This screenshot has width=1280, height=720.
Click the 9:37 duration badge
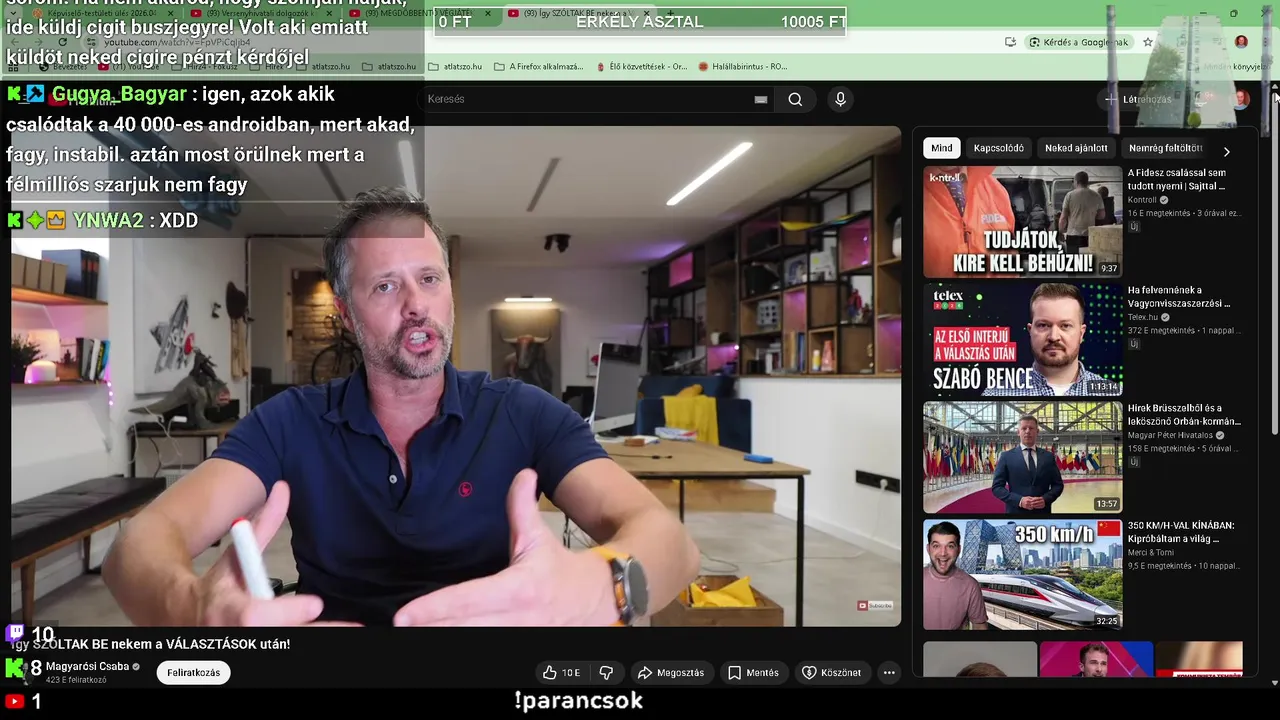(1108, 268)
